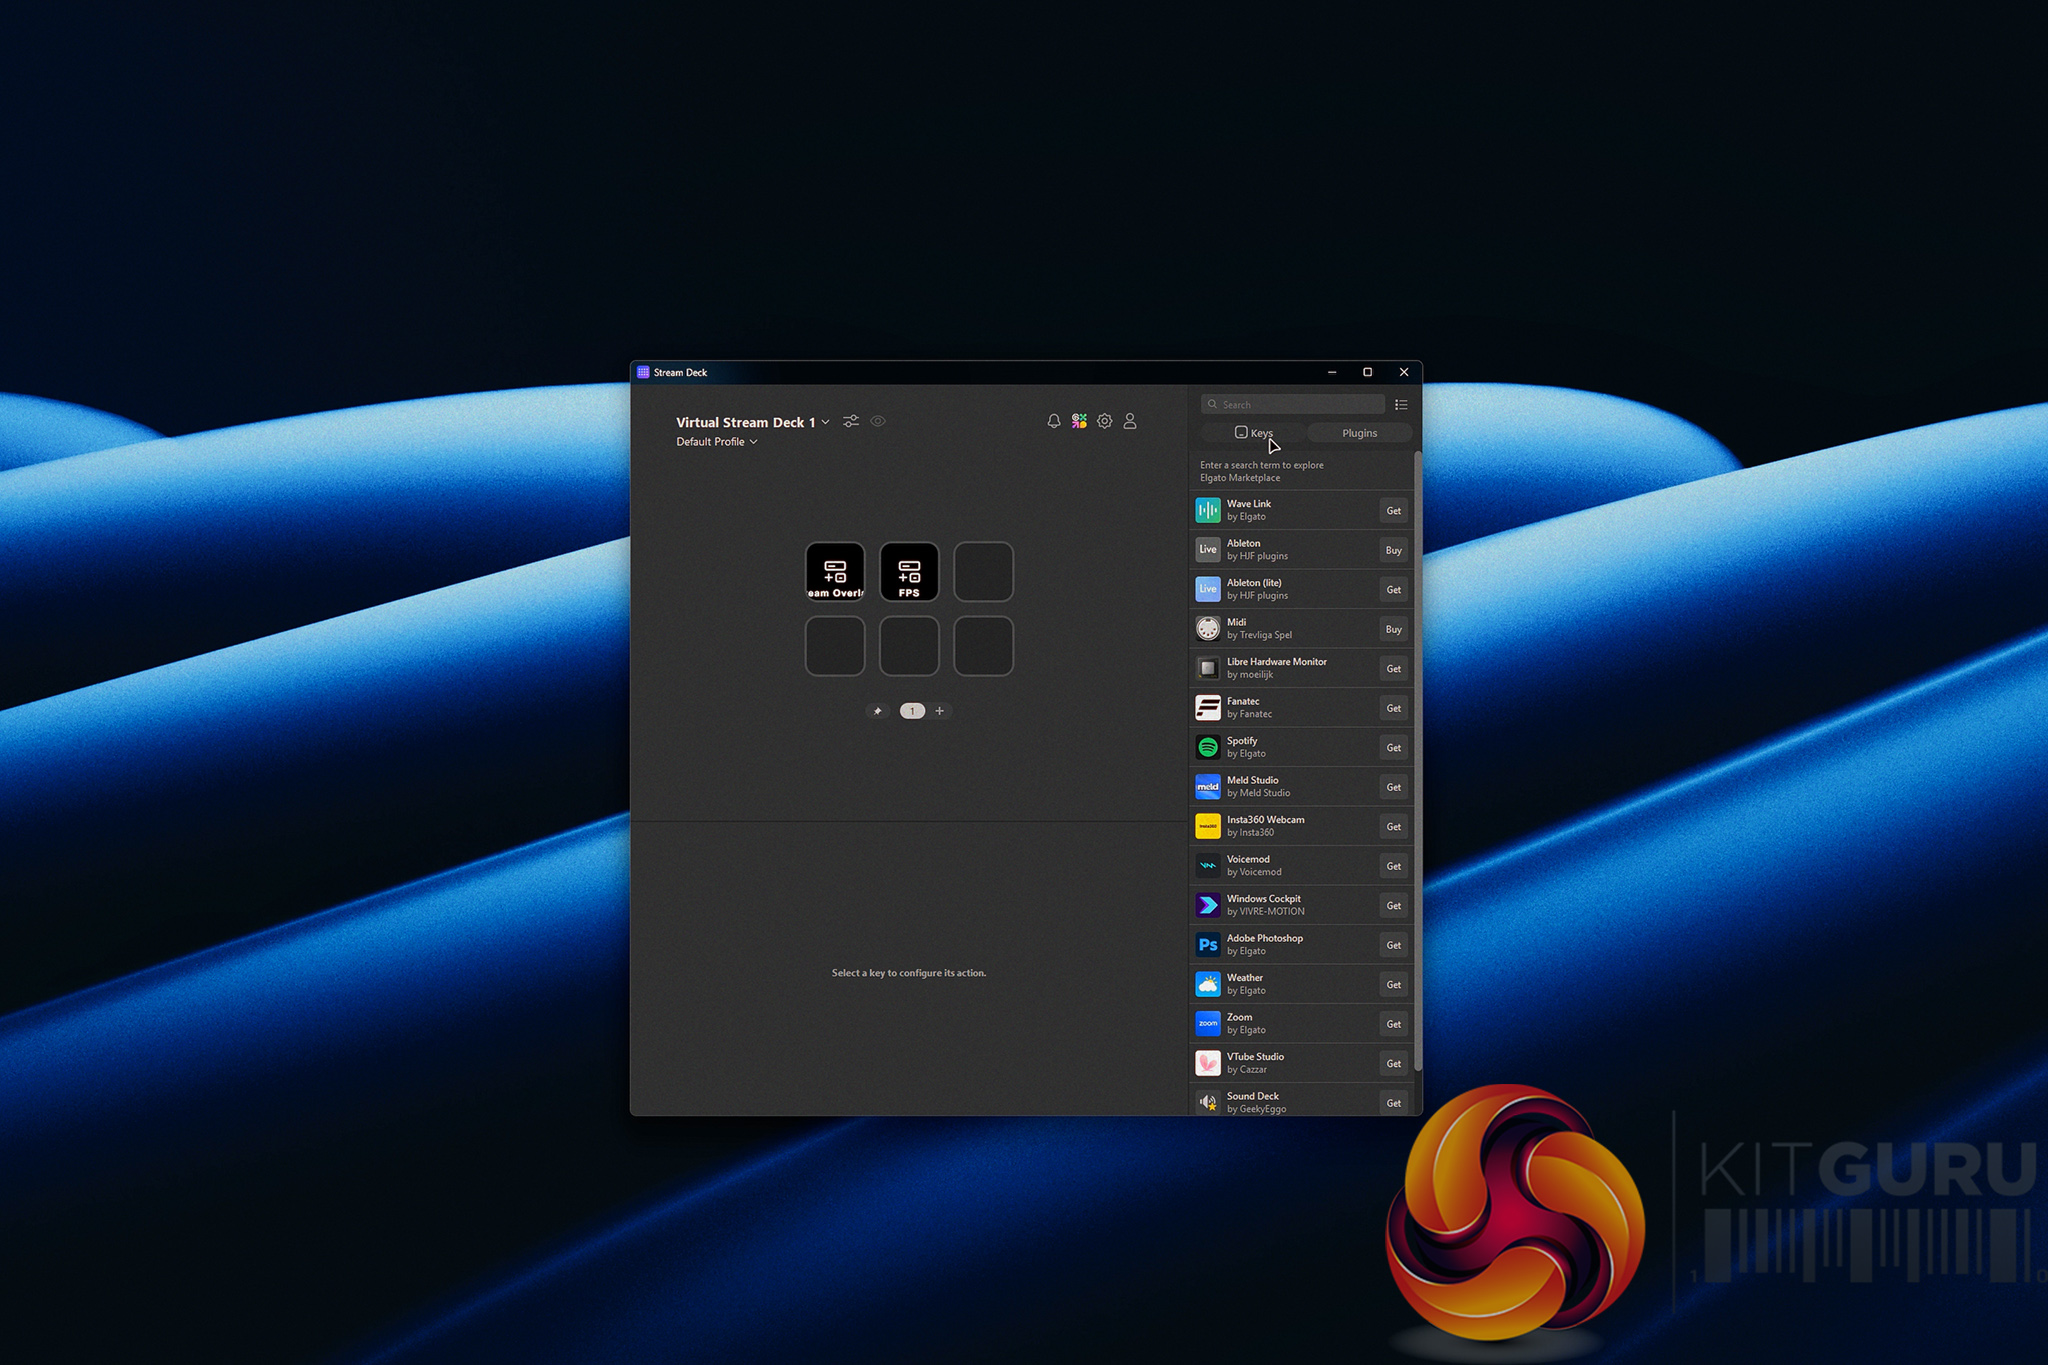Click the Zoom plugin icon
This screenshot has height=1365, width=2048.
point(1208,1023)
